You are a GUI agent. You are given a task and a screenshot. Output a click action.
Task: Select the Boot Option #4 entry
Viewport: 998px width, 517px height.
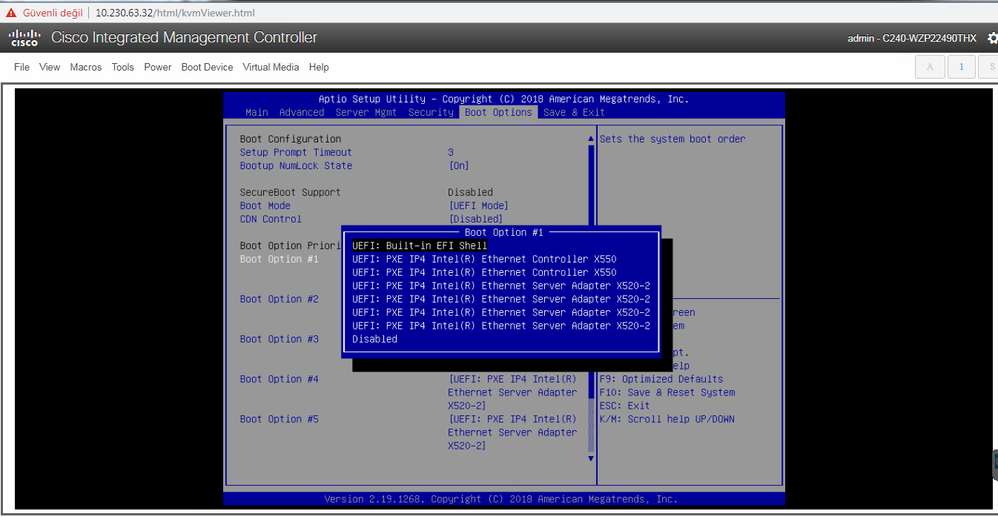[279, 379]
